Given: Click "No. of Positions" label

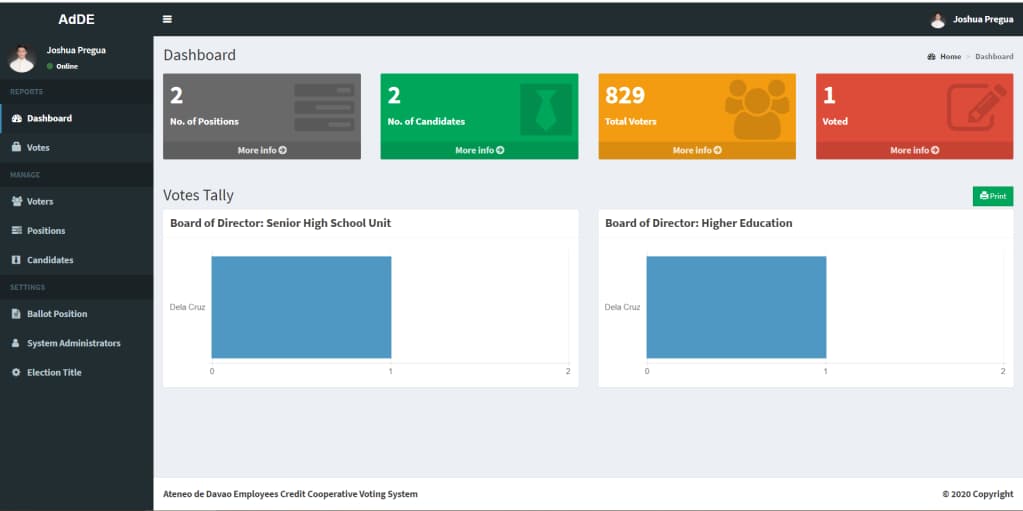Looking at the screenshot, I should click(x=204, y=121).
